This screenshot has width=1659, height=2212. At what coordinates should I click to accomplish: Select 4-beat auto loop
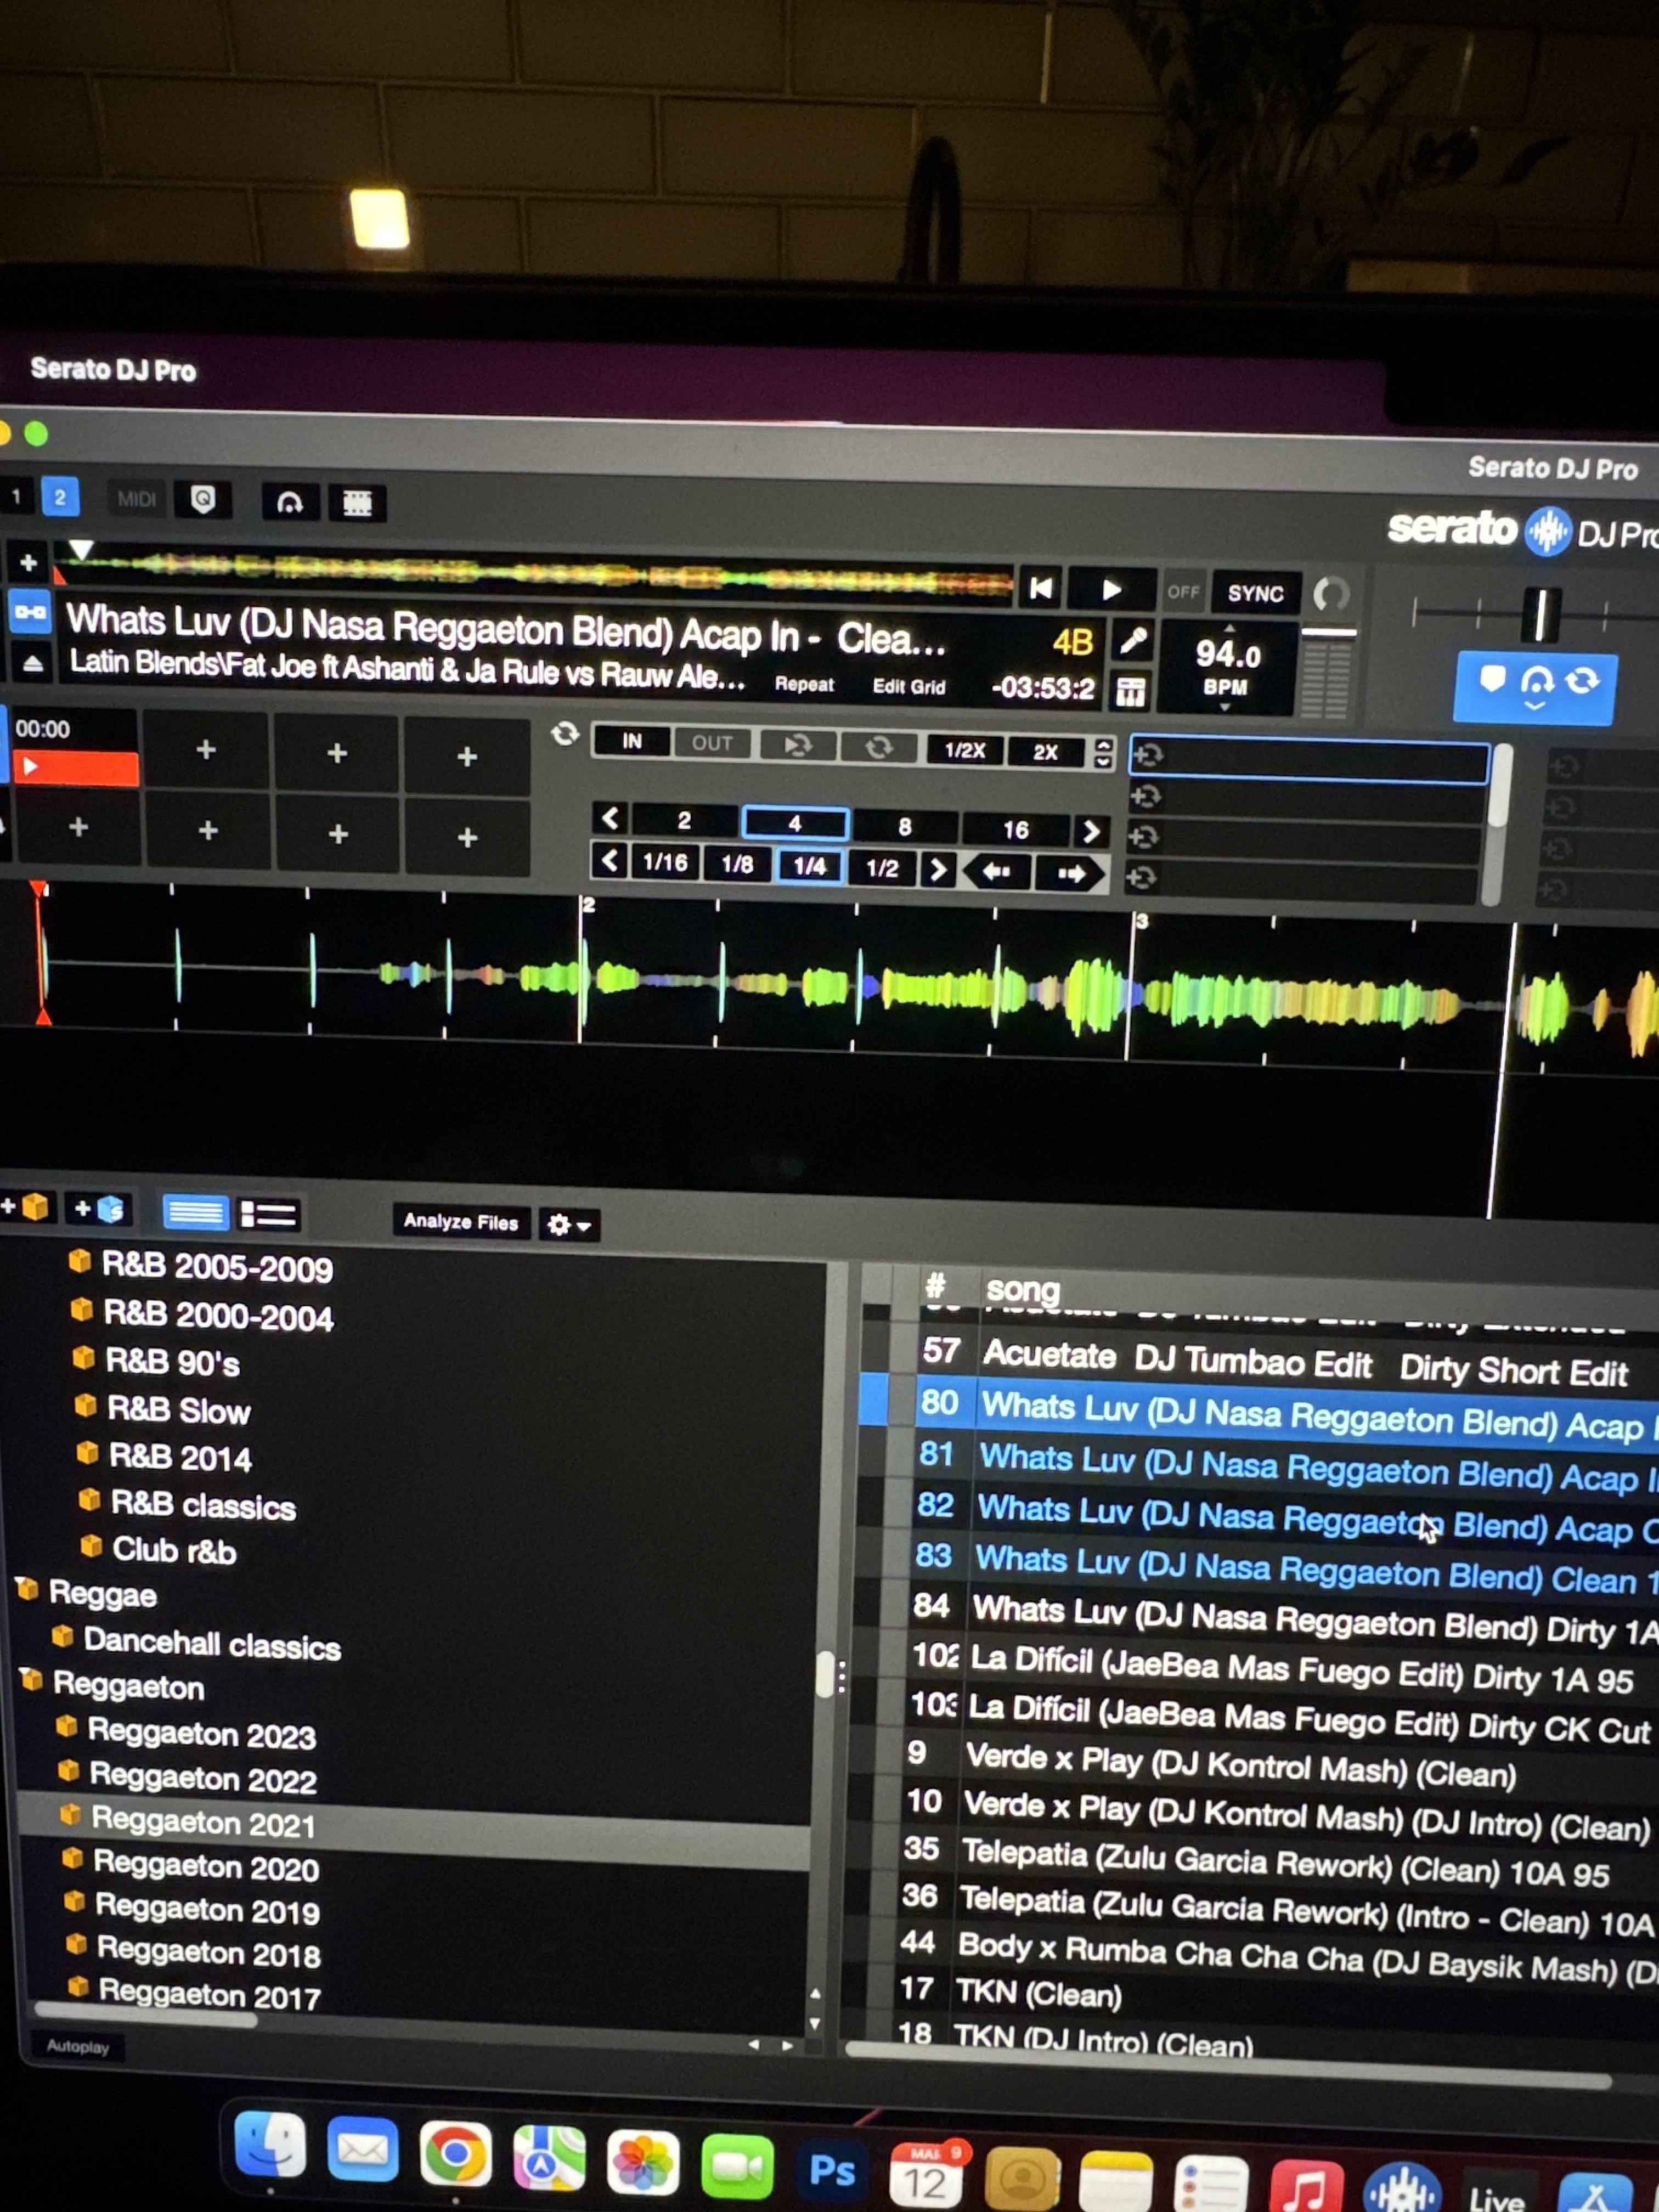795,824
